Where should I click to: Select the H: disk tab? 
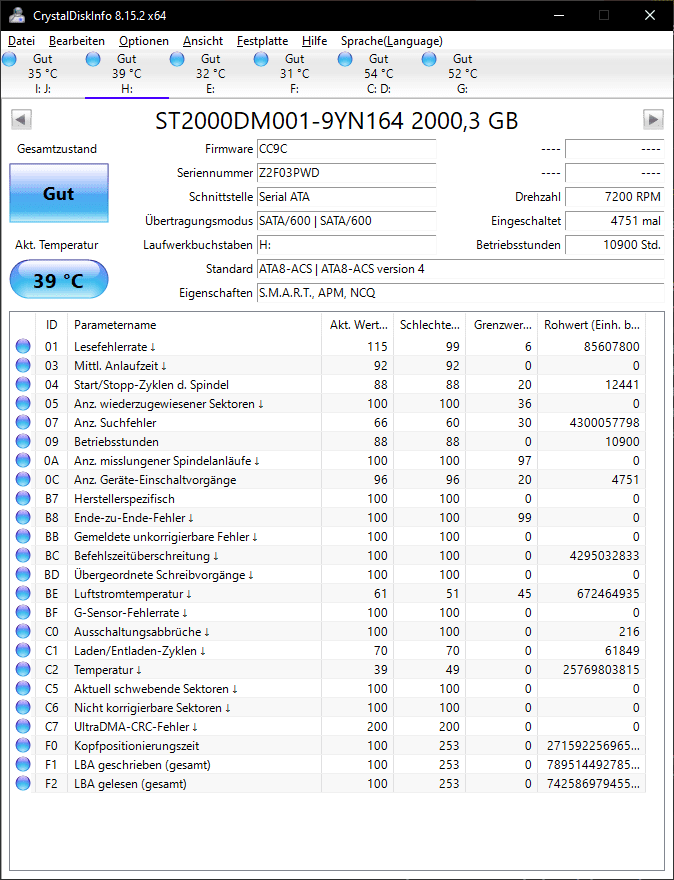[x=127, y=74]
